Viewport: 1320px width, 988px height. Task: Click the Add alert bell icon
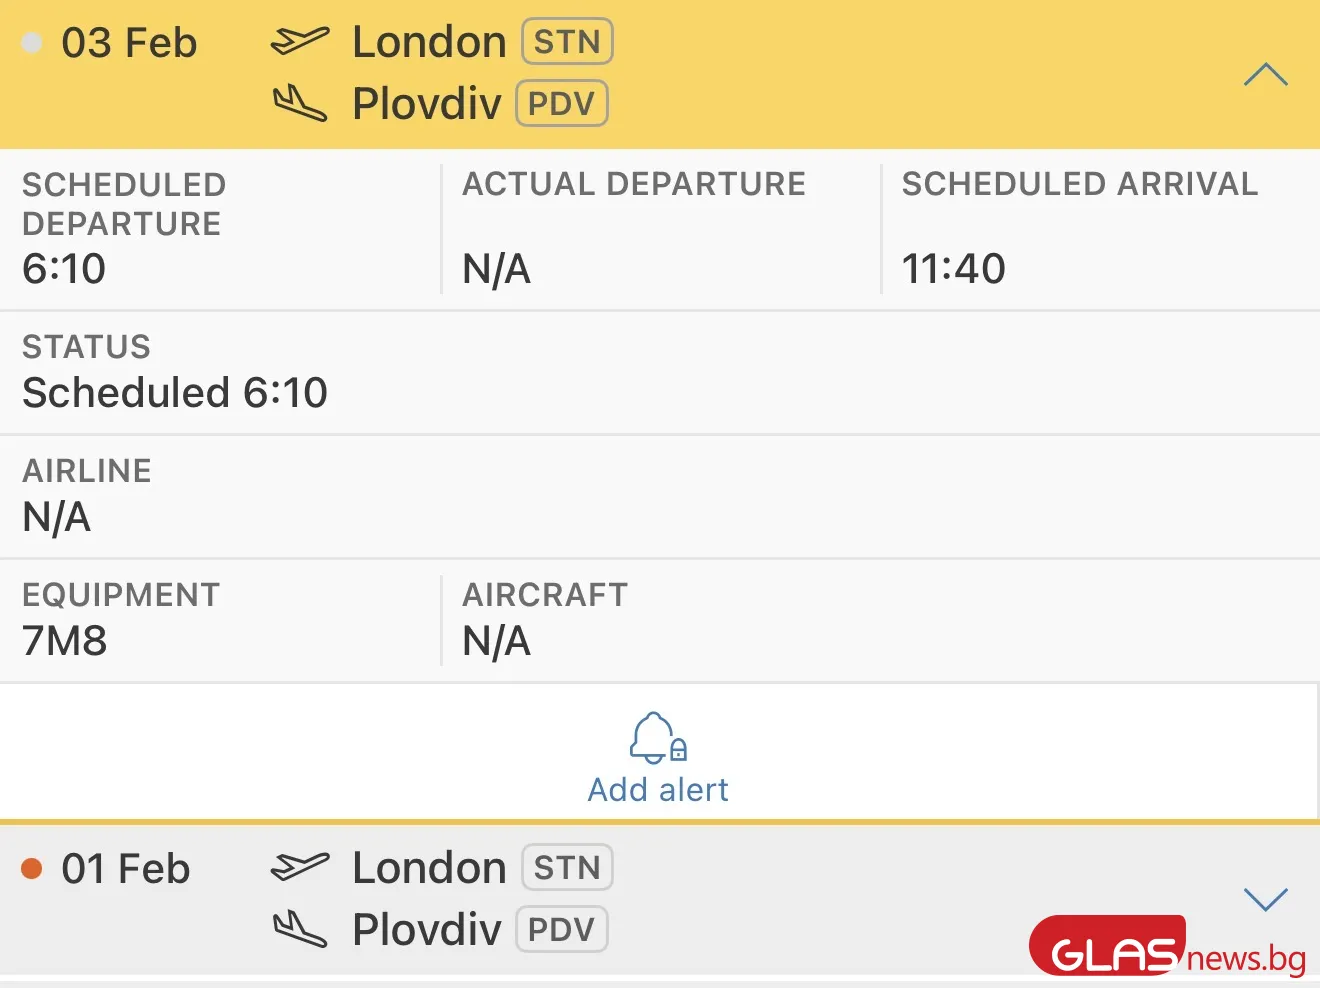click(x=657, y=738)
